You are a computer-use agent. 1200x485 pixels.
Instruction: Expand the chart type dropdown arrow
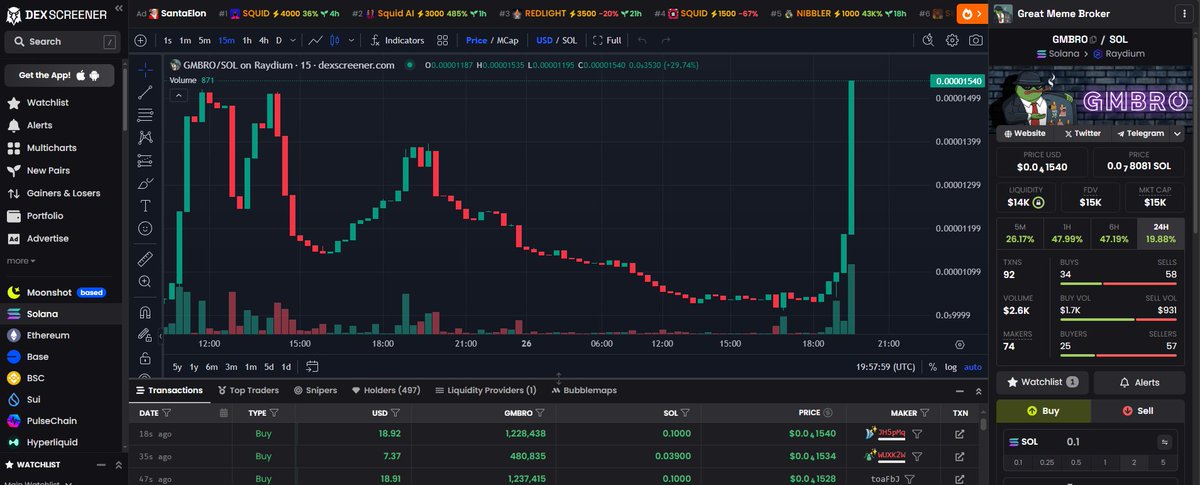[x=350, y=40]
